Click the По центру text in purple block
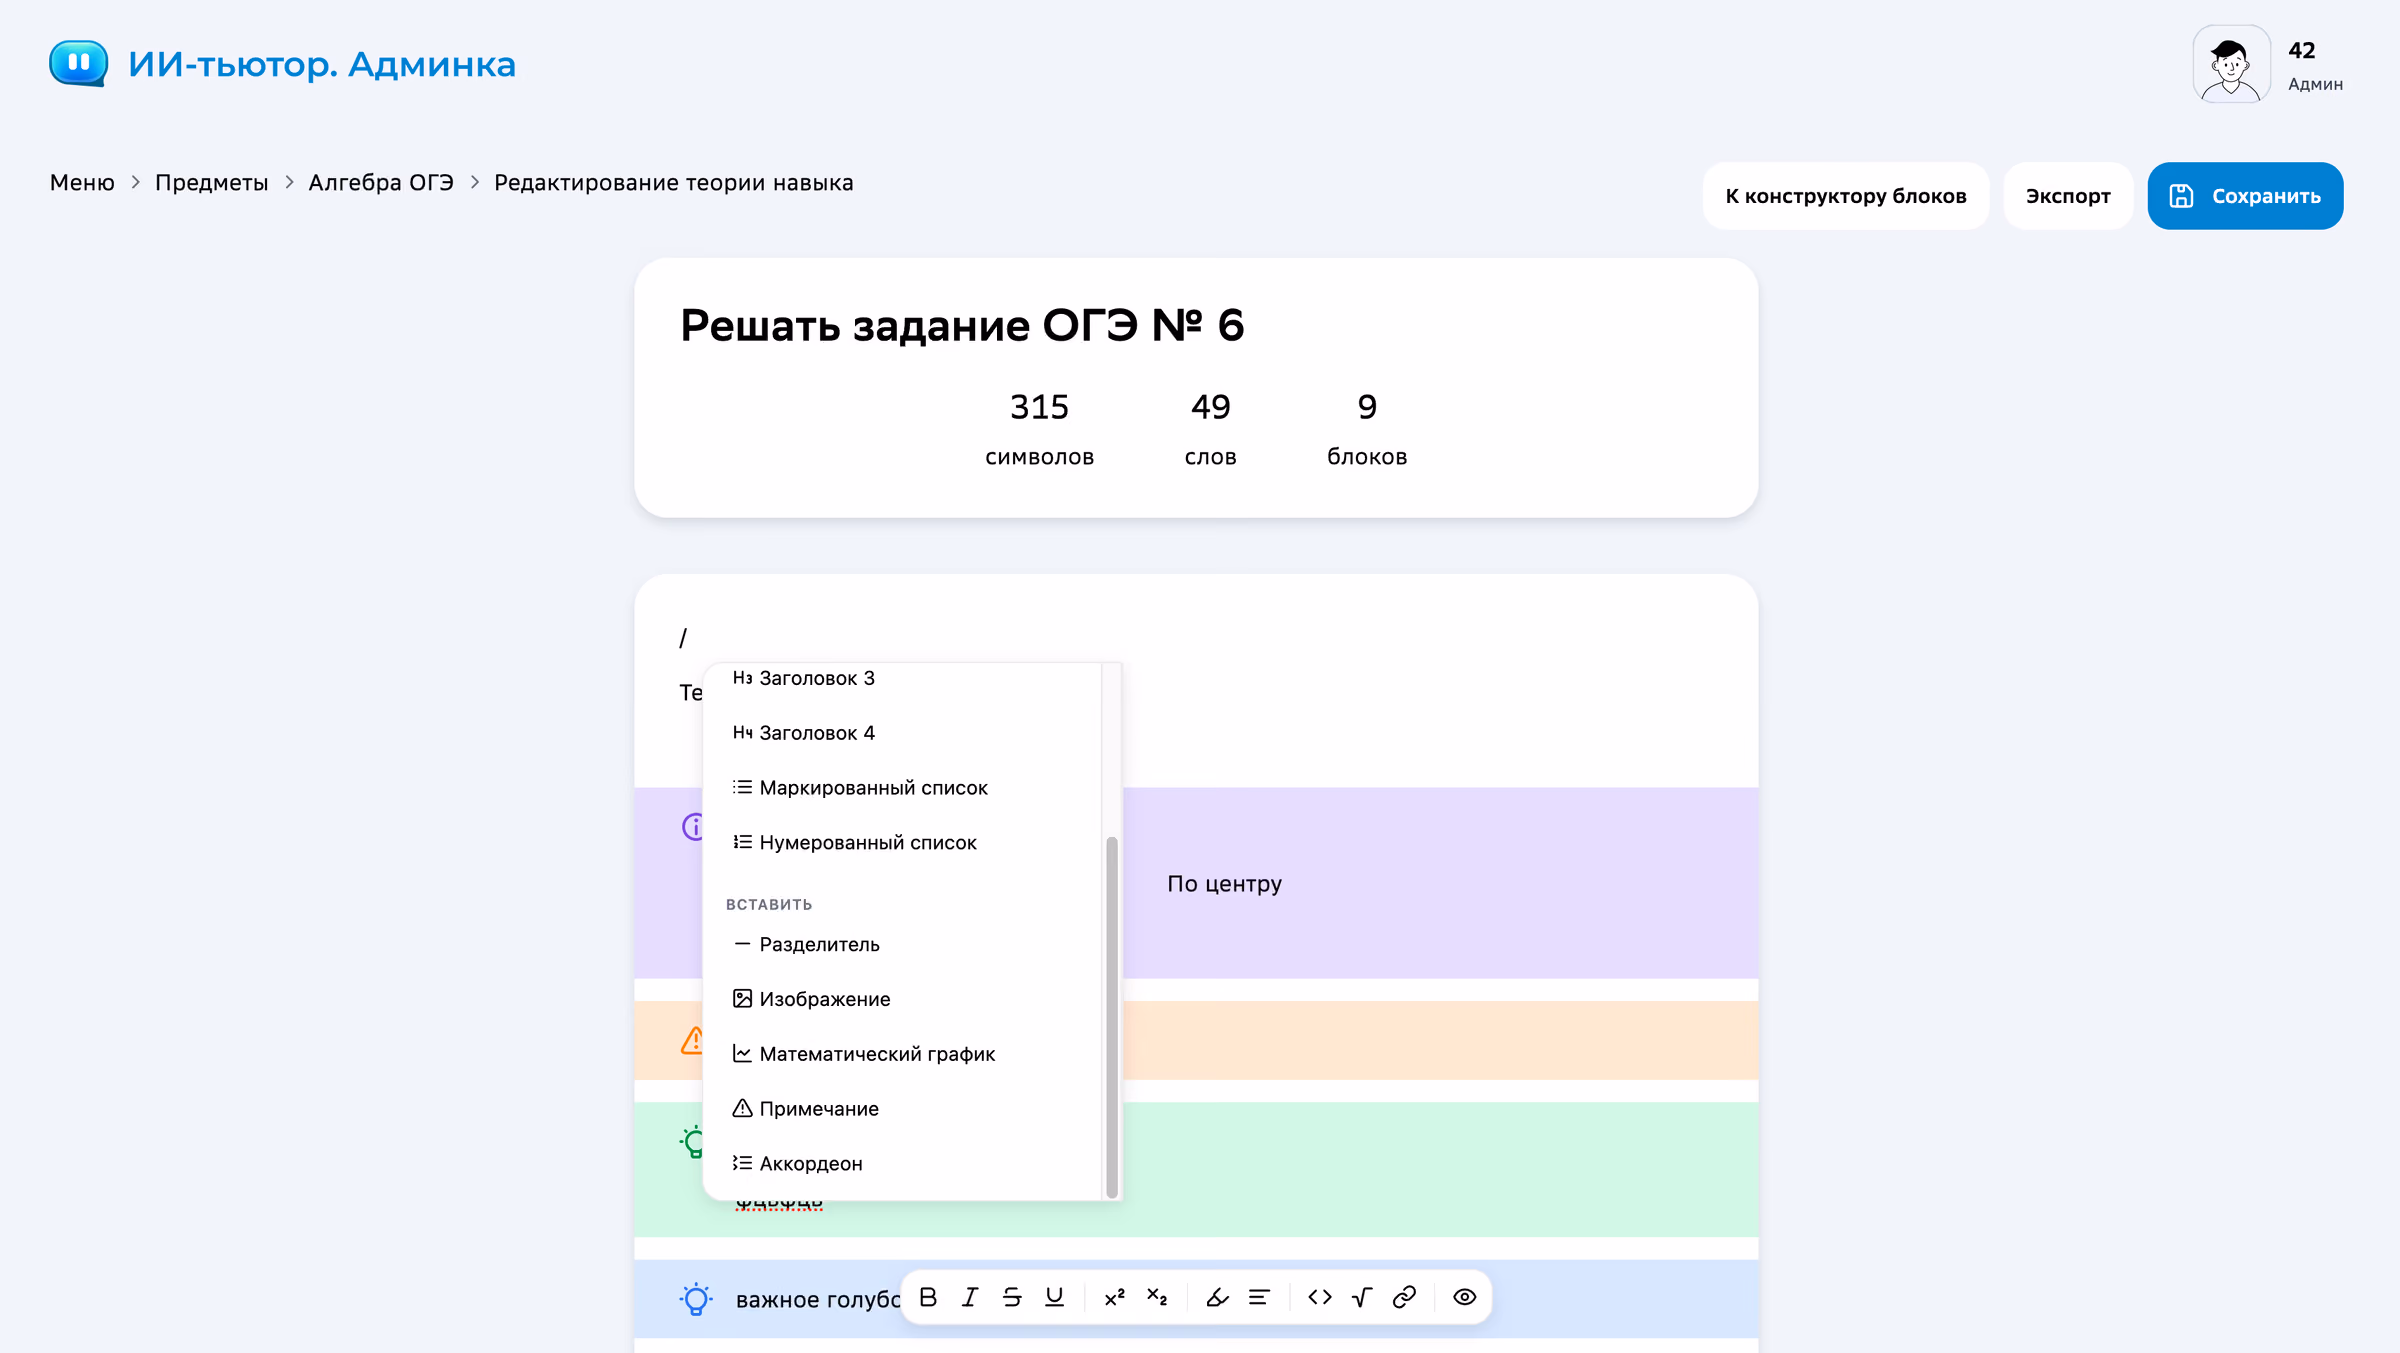The image size is (2400, 1353). [1224, 884]
